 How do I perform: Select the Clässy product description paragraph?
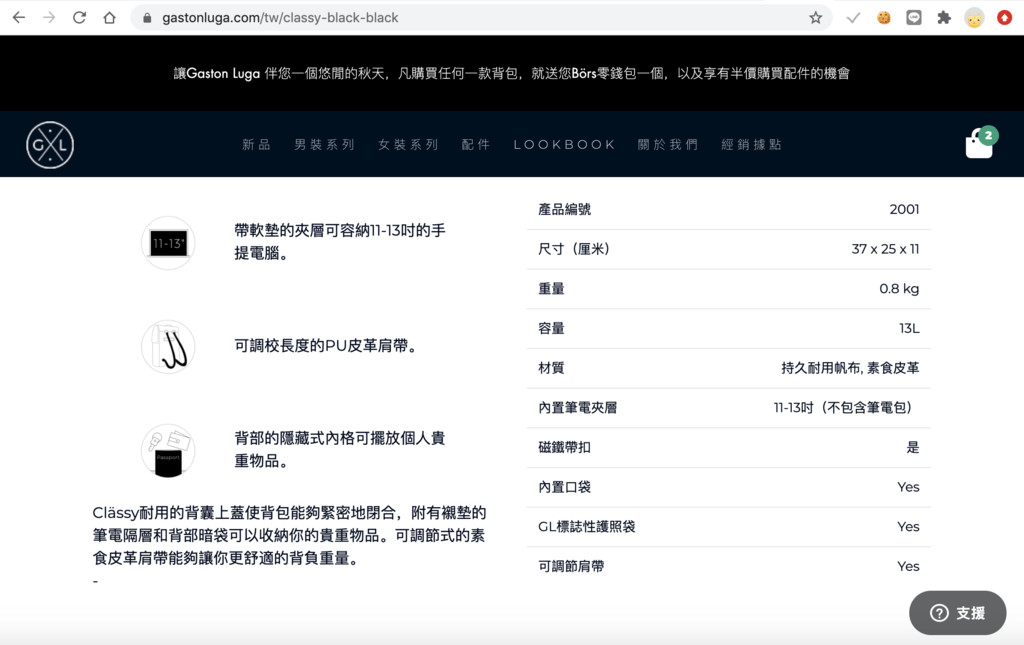(x=289, y=535)
